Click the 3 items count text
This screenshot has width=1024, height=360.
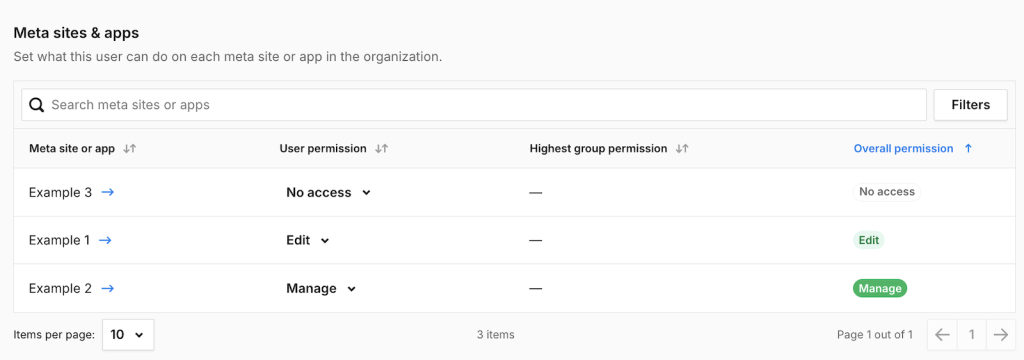pyautogui.click(x=496, y=335)
